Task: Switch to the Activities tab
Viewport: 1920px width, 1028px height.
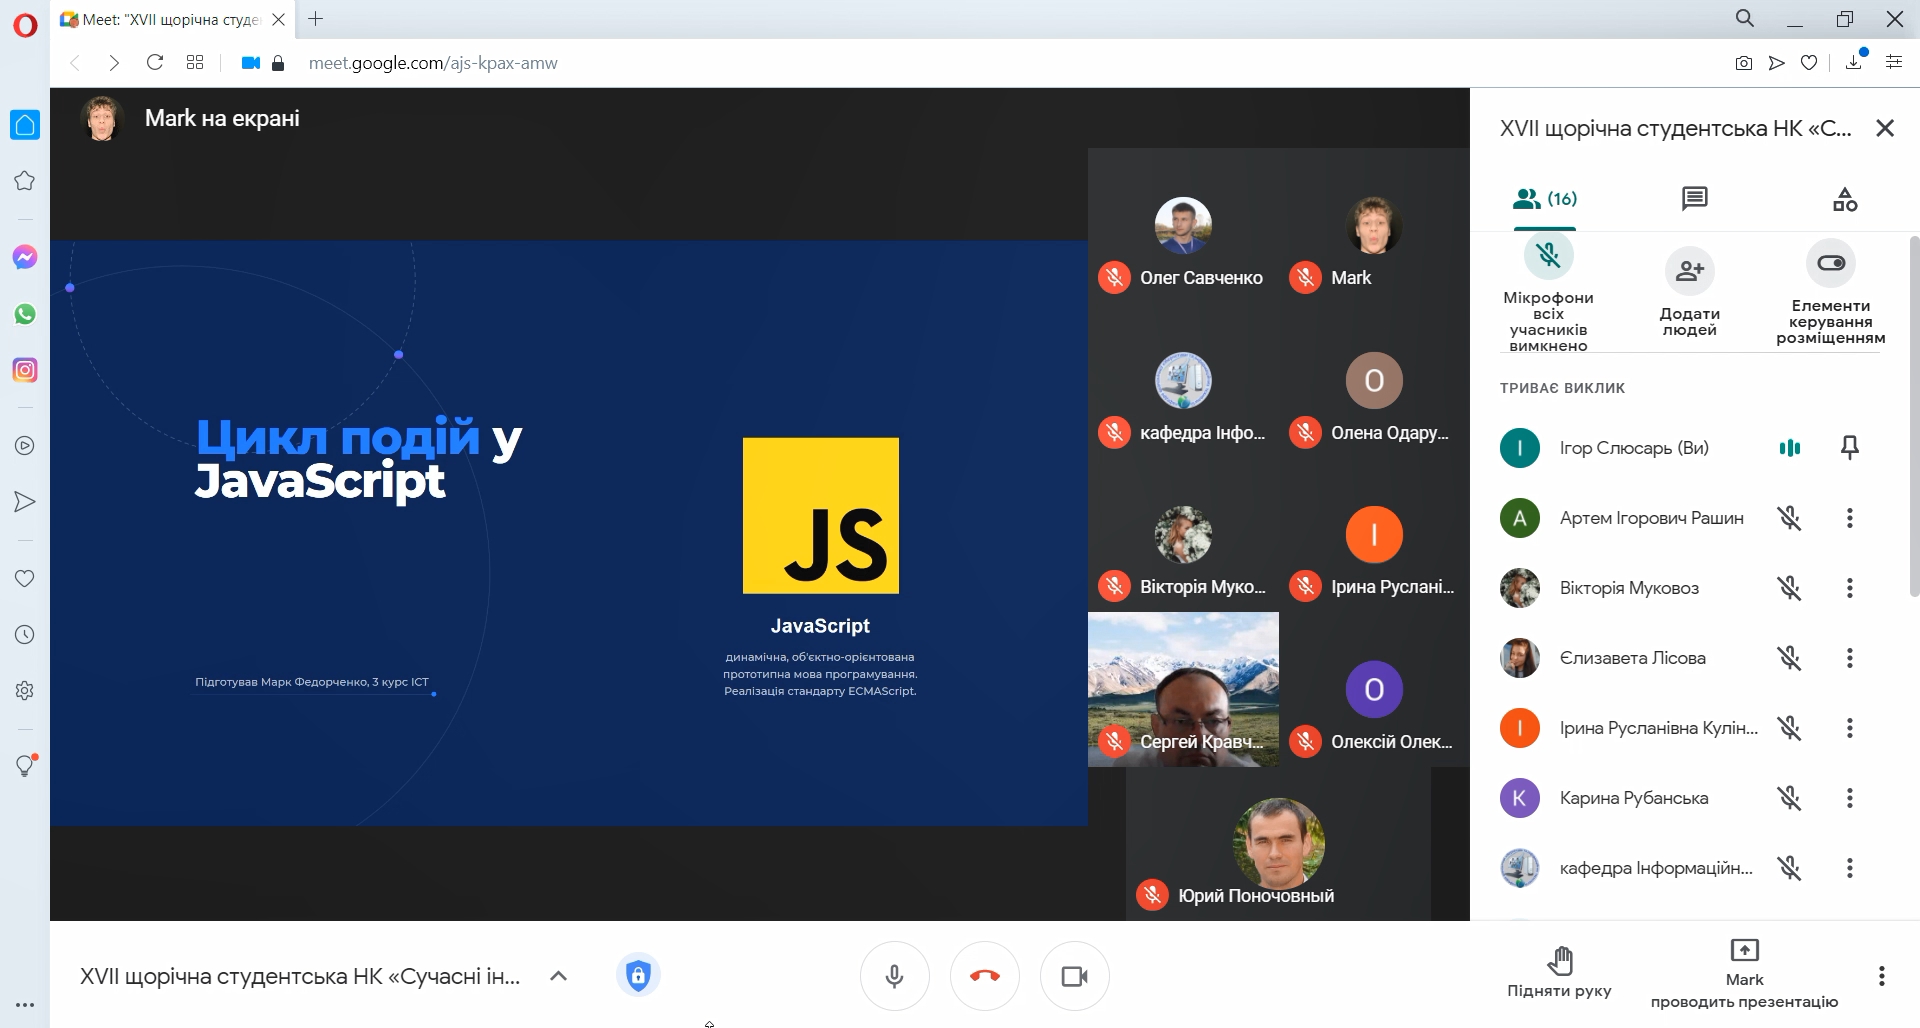Action: (1845, 199)
